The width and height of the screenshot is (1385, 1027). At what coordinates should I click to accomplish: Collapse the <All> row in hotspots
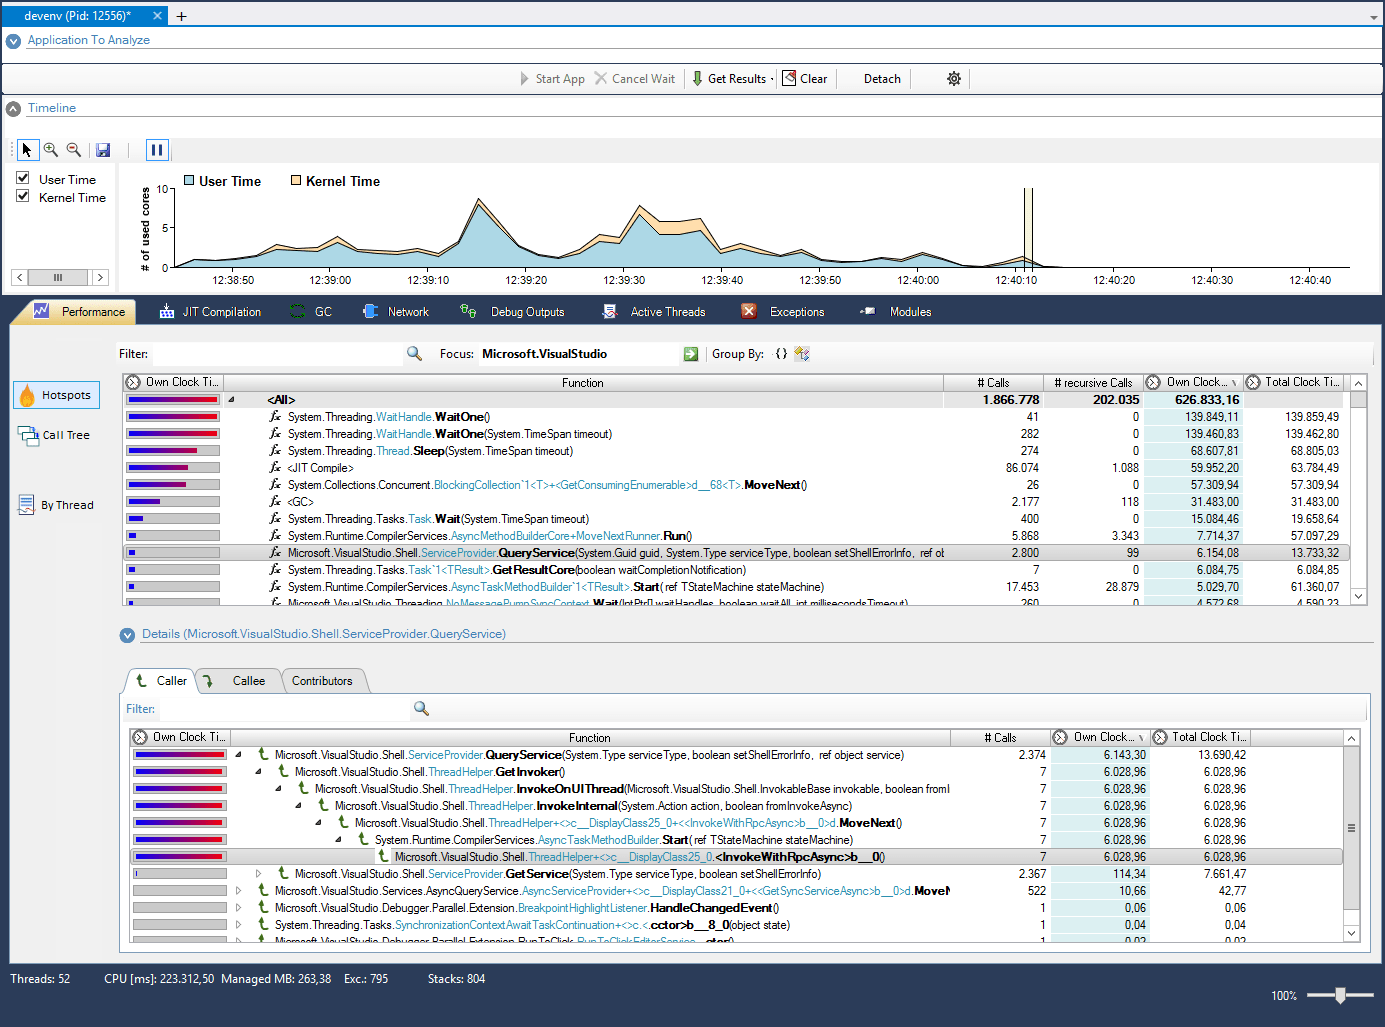(232, 400)
